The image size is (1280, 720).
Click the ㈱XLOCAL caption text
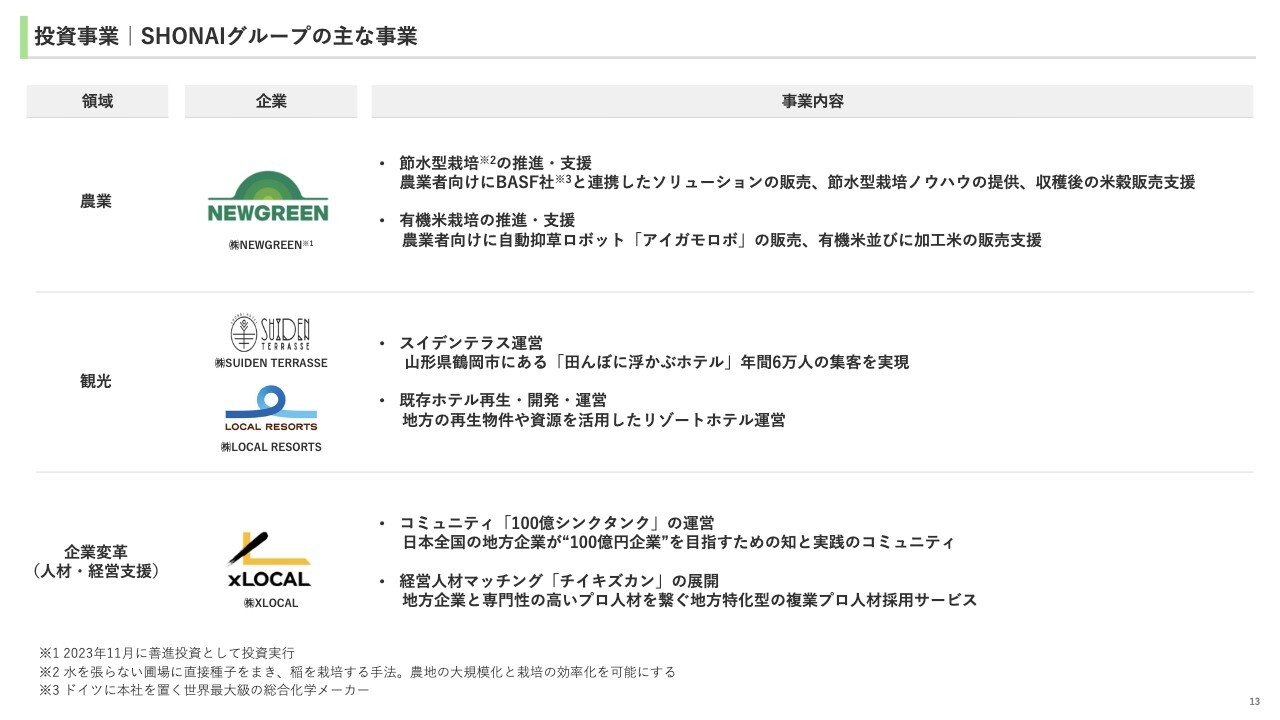(x=271, y=603)
